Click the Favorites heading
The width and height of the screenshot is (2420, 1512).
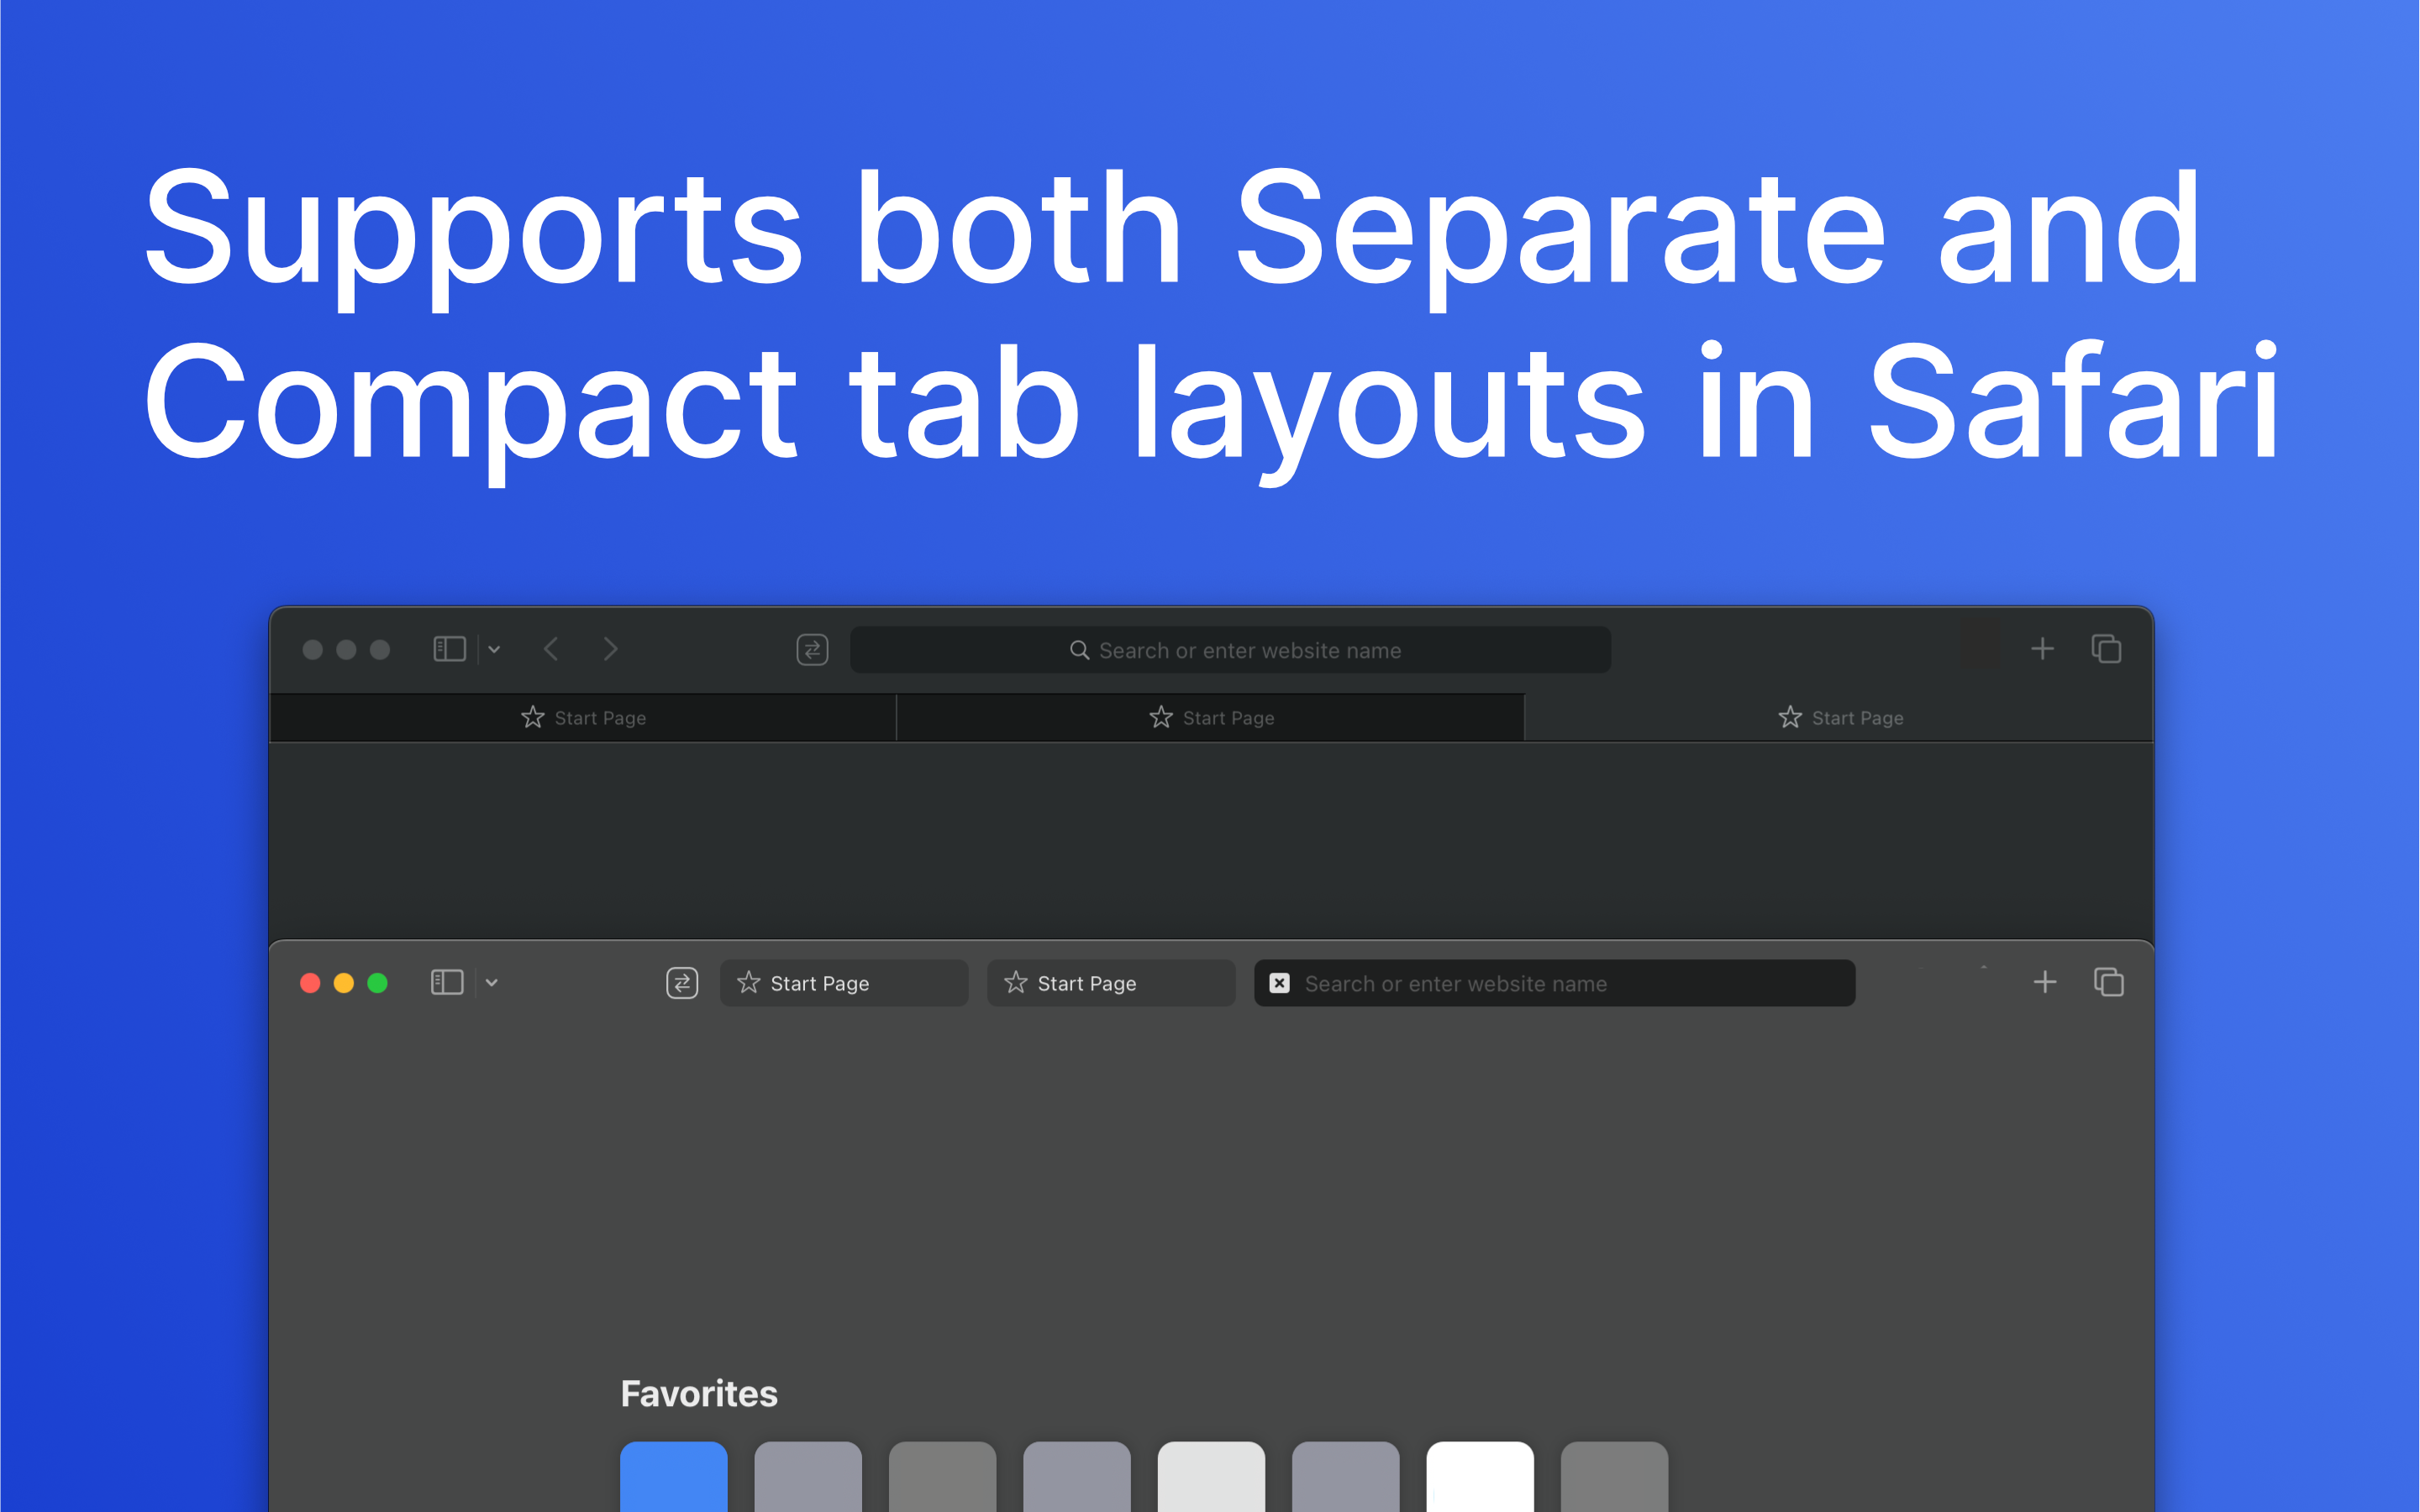(x=699, y=1393)
